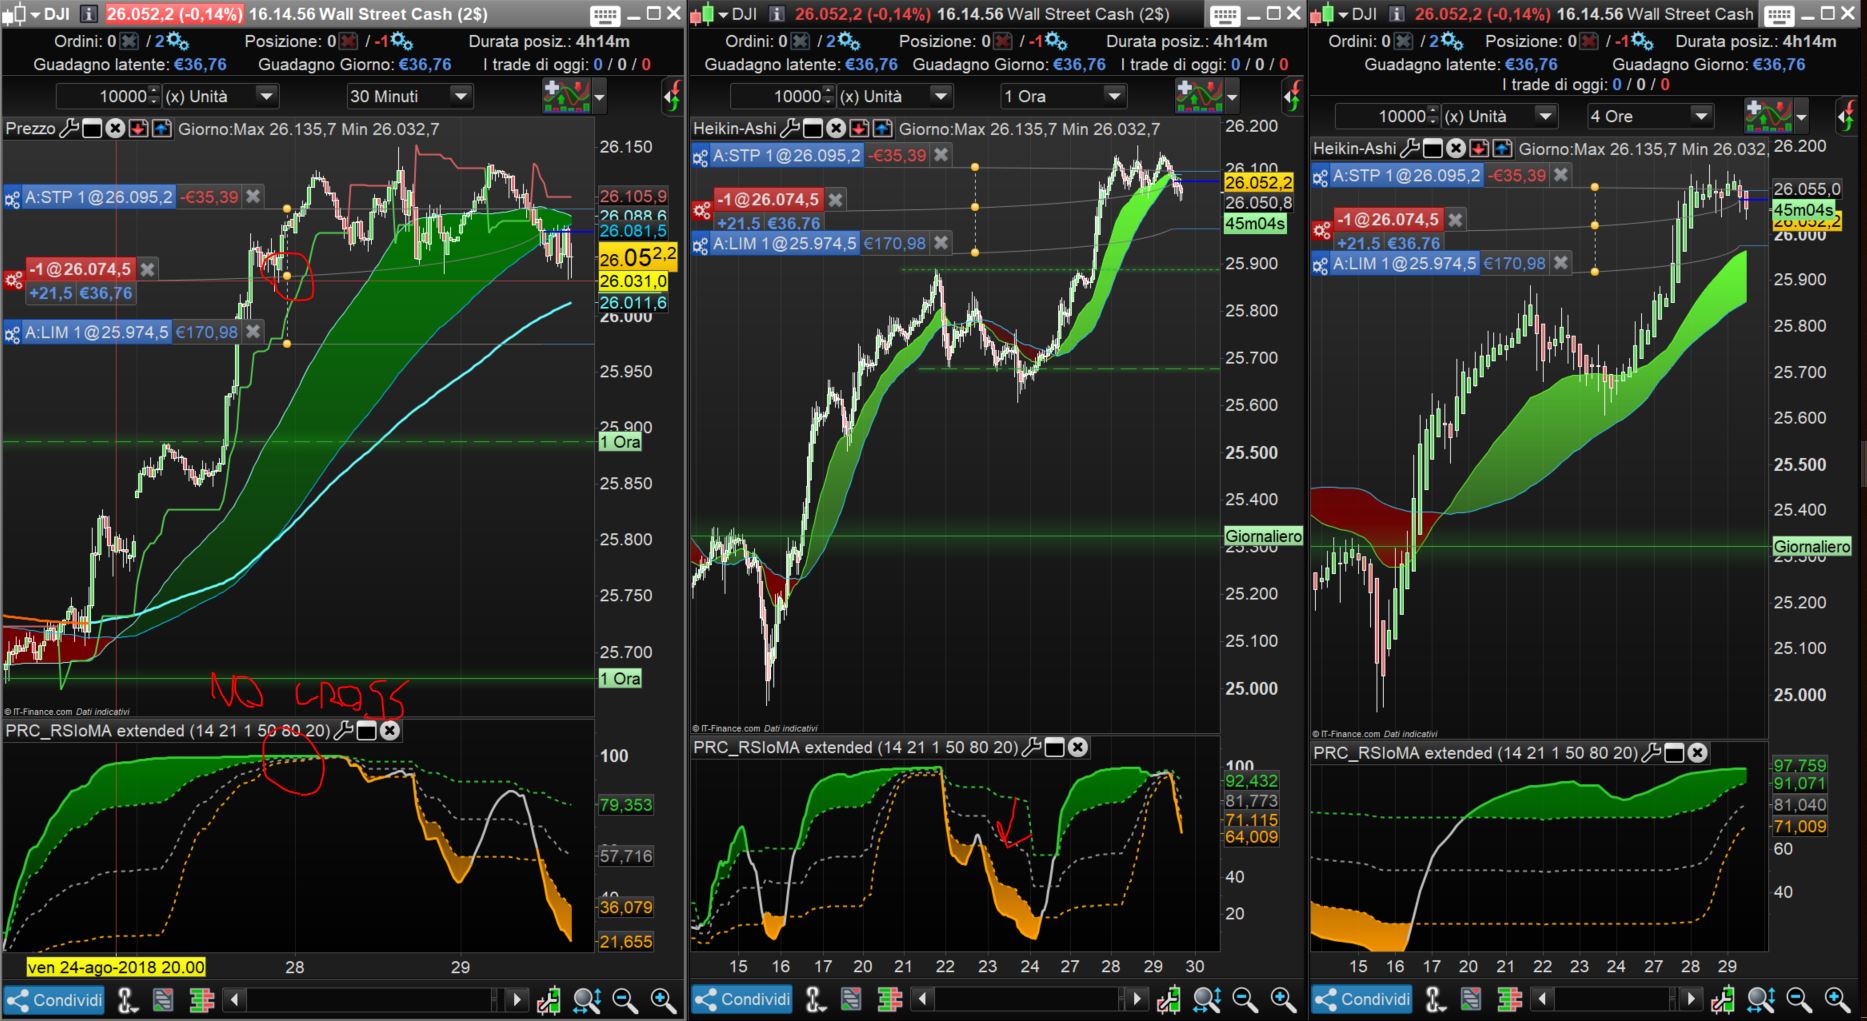The height and width of the screenshot is (1021, 1867).
Task: Open candlestick chart settings icon on 30 Minuti chart
Action: click(548, 1000)
